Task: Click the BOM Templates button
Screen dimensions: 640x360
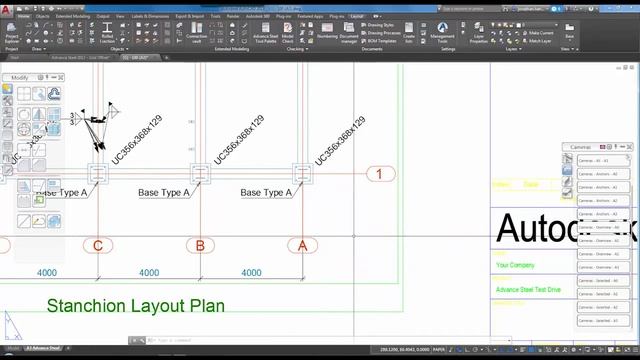Action: click(x=379, y=41)
